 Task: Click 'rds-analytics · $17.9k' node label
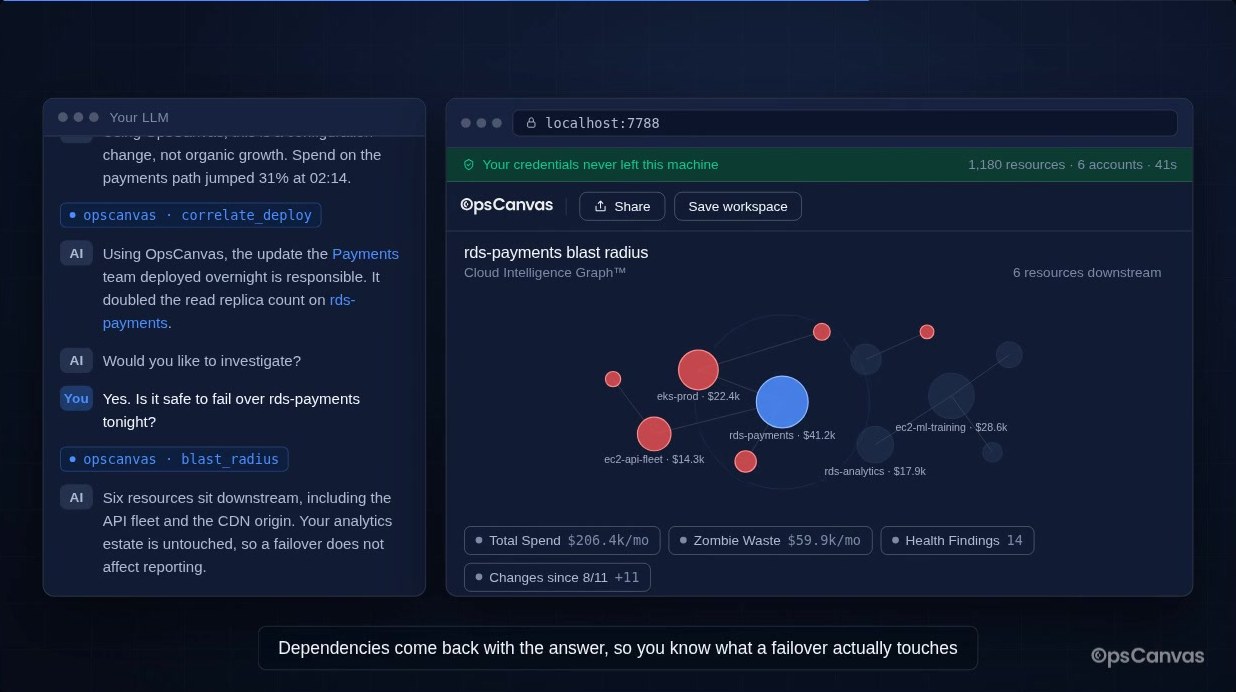875,471
